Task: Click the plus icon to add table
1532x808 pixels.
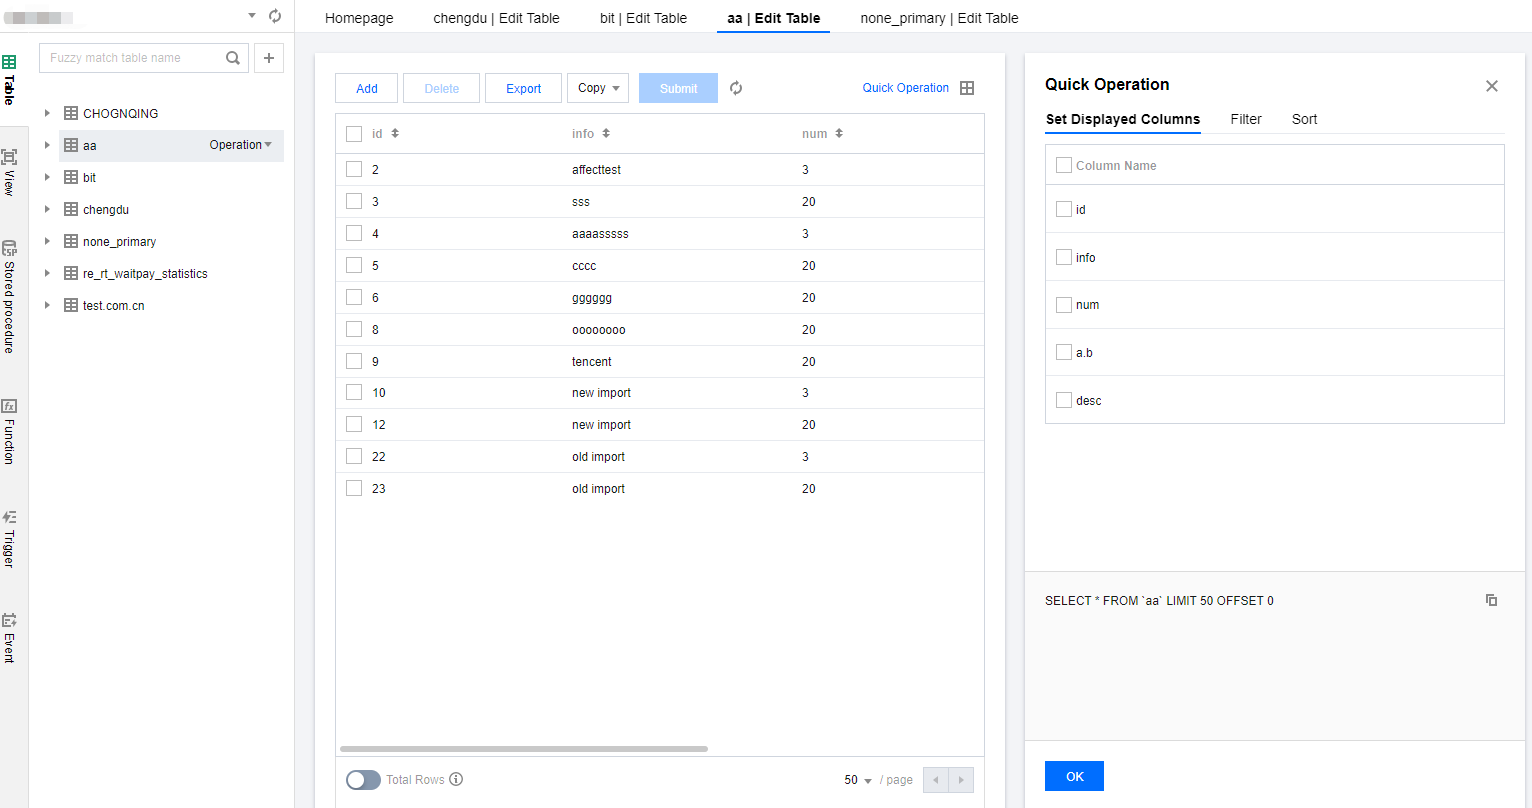Action: pyautogui.click(x=269, y=58)
